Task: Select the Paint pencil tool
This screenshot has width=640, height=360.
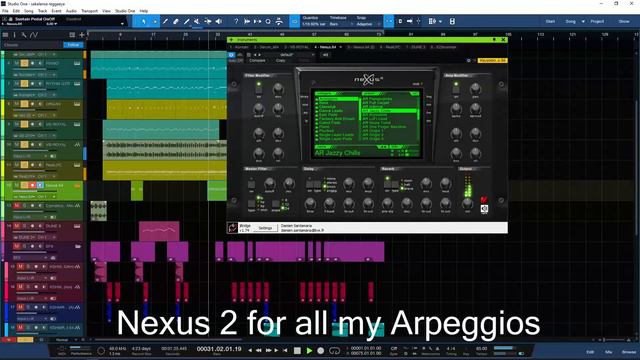Action: click(165, 21)
